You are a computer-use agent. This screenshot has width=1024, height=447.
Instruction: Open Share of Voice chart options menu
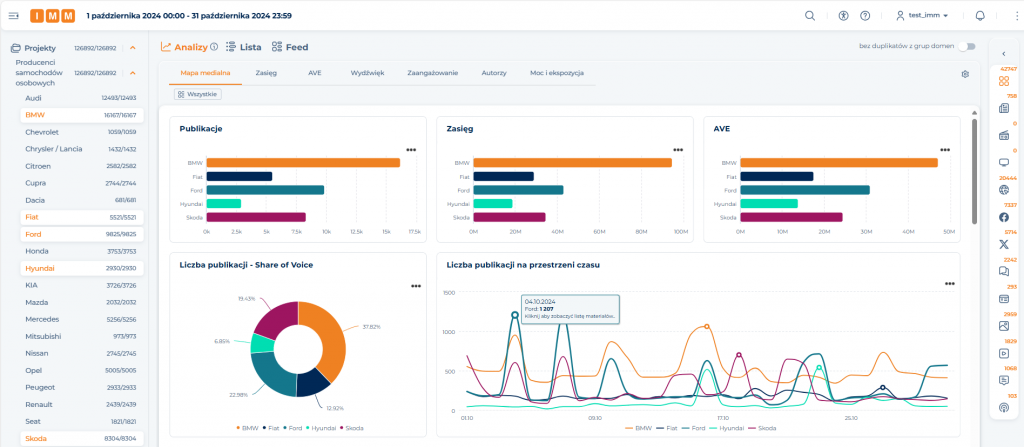pyautogui.click(x=416, y=286)
